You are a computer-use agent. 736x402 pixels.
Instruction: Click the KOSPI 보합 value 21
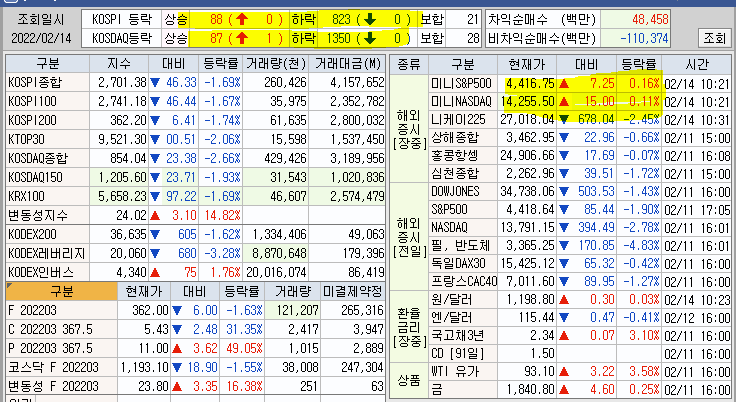(472, 19)
